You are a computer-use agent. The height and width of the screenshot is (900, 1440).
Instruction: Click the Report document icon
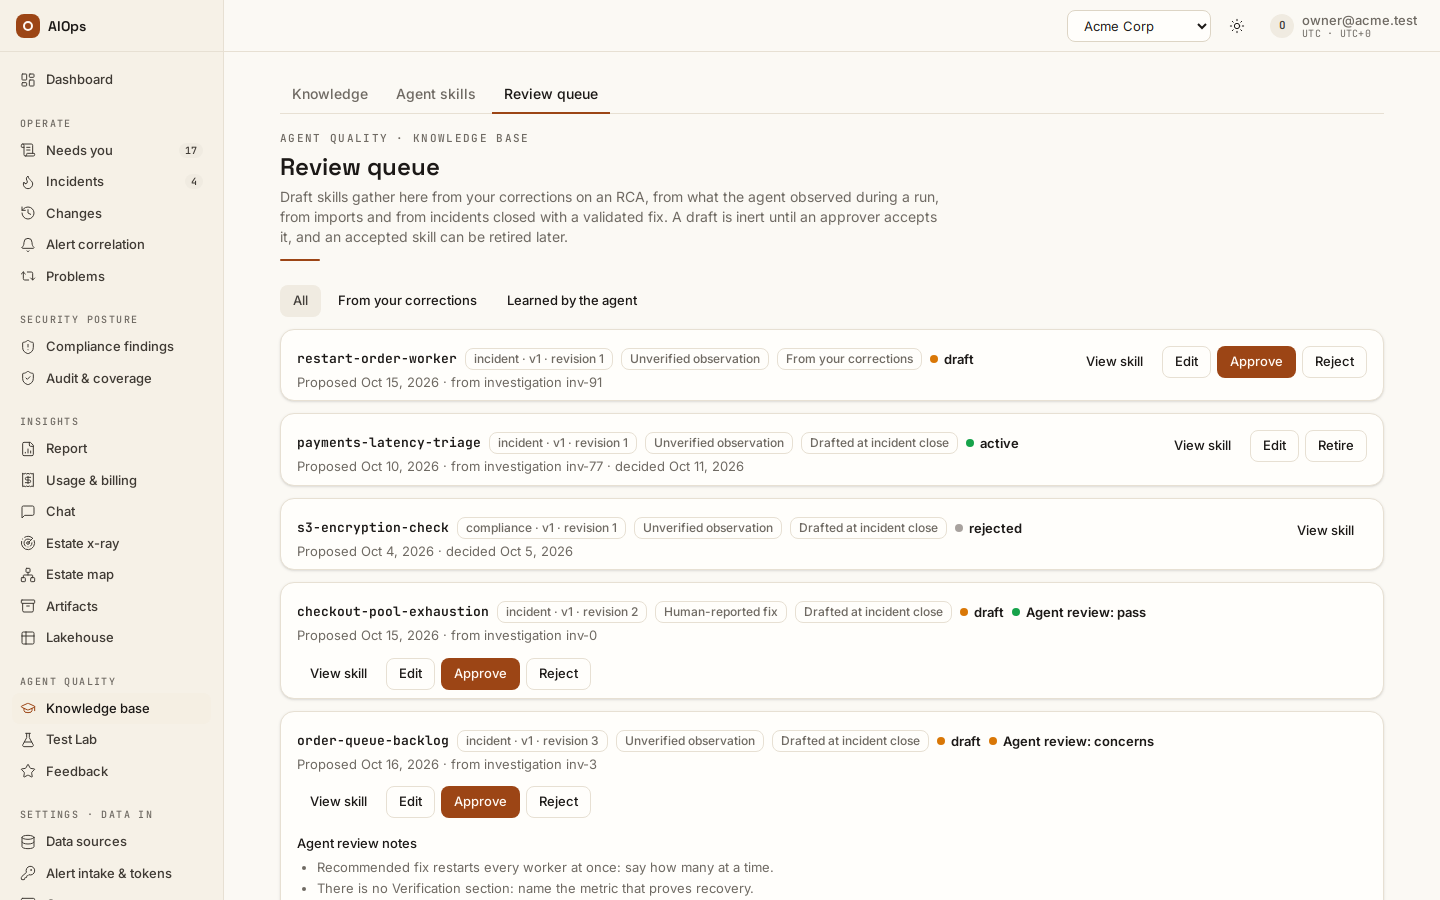pyautogui.click(x=28, y=449)
